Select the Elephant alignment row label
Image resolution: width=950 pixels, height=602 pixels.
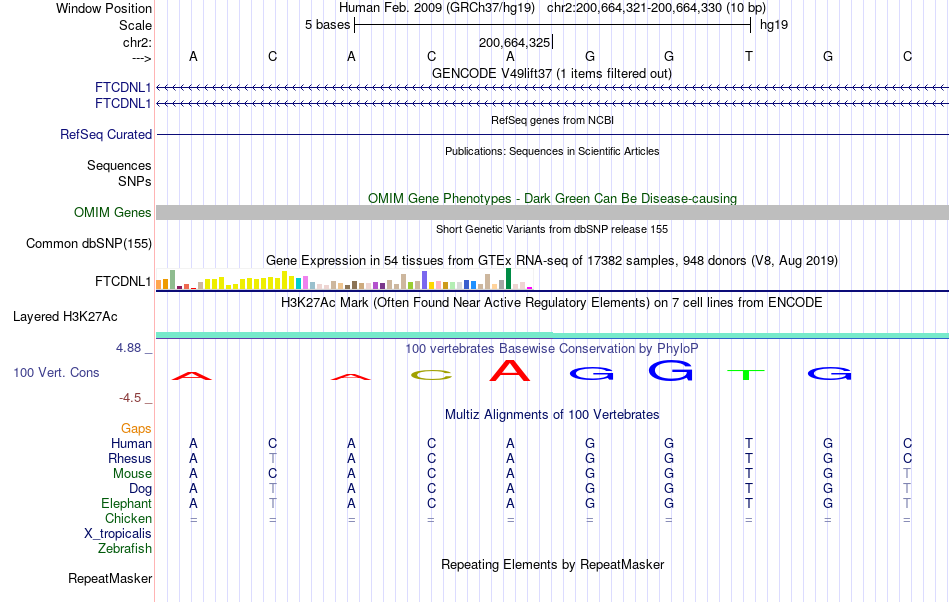pyautogui.click(x=126, y=503)
